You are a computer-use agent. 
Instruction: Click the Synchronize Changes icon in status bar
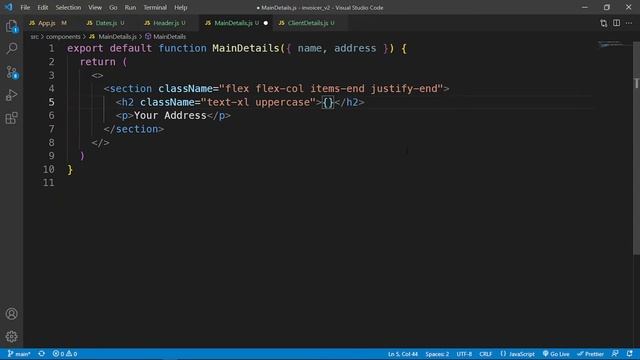tap(42, 354)
